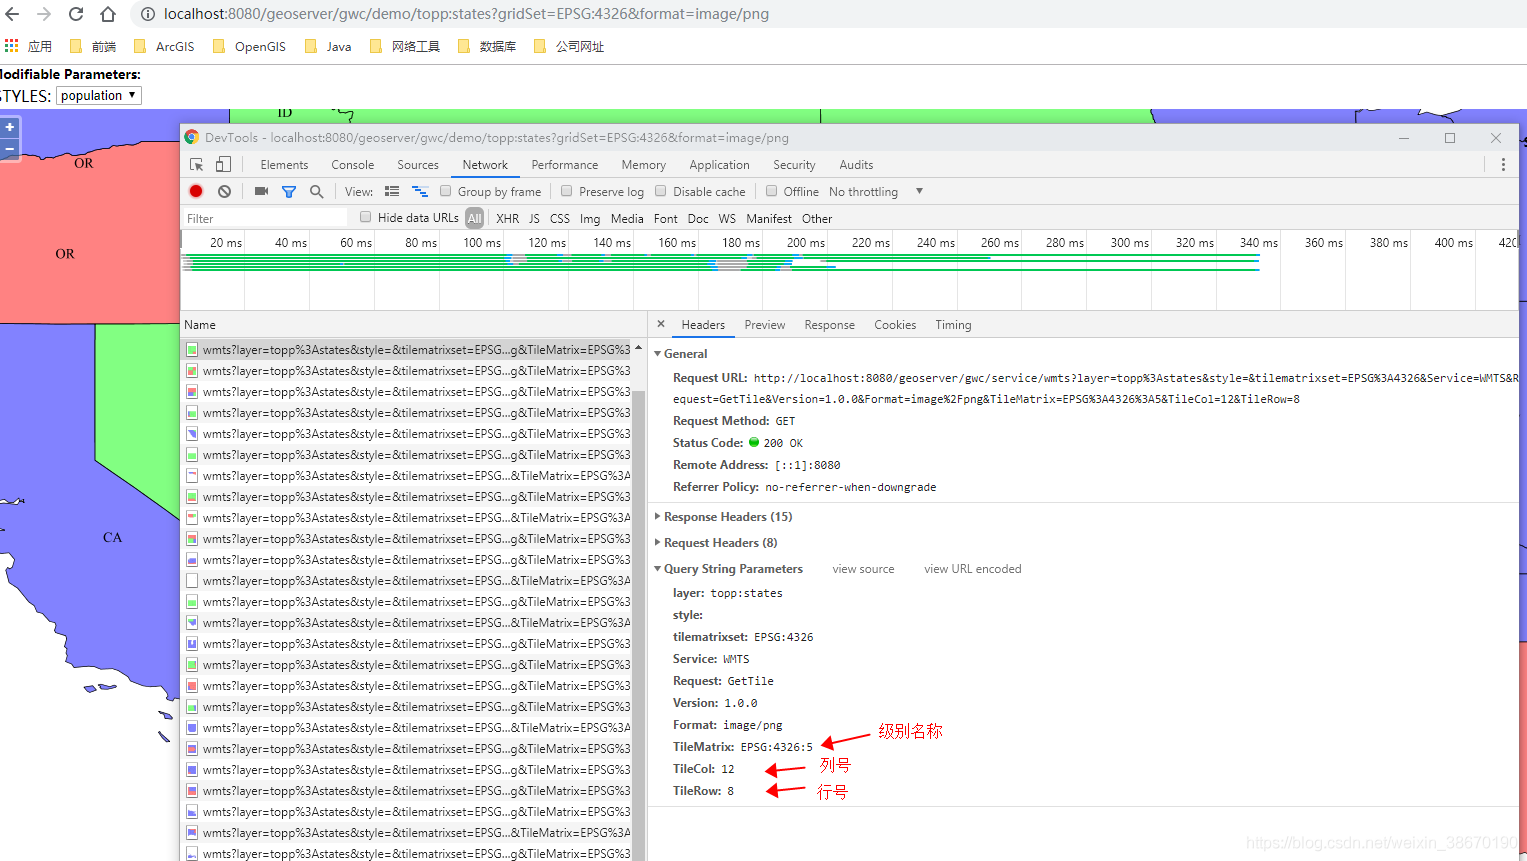Enable the Preserve log checkbox
The width and height of the screenshot is (1527, 861).
click(567, 191)
